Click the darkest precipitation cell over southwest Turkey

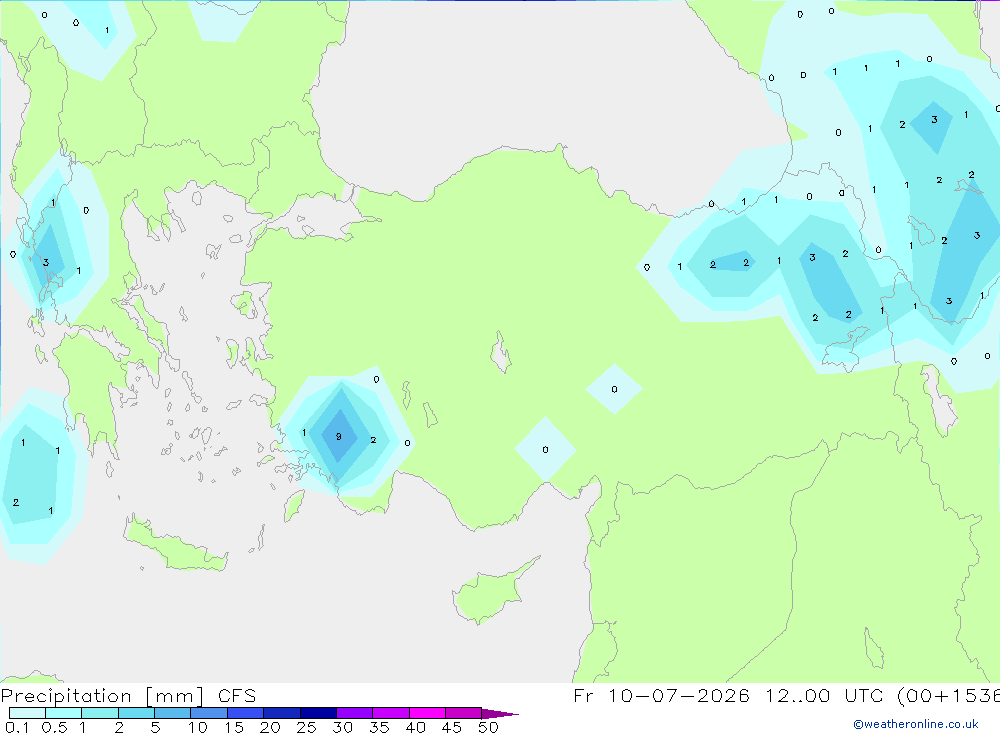339,436
